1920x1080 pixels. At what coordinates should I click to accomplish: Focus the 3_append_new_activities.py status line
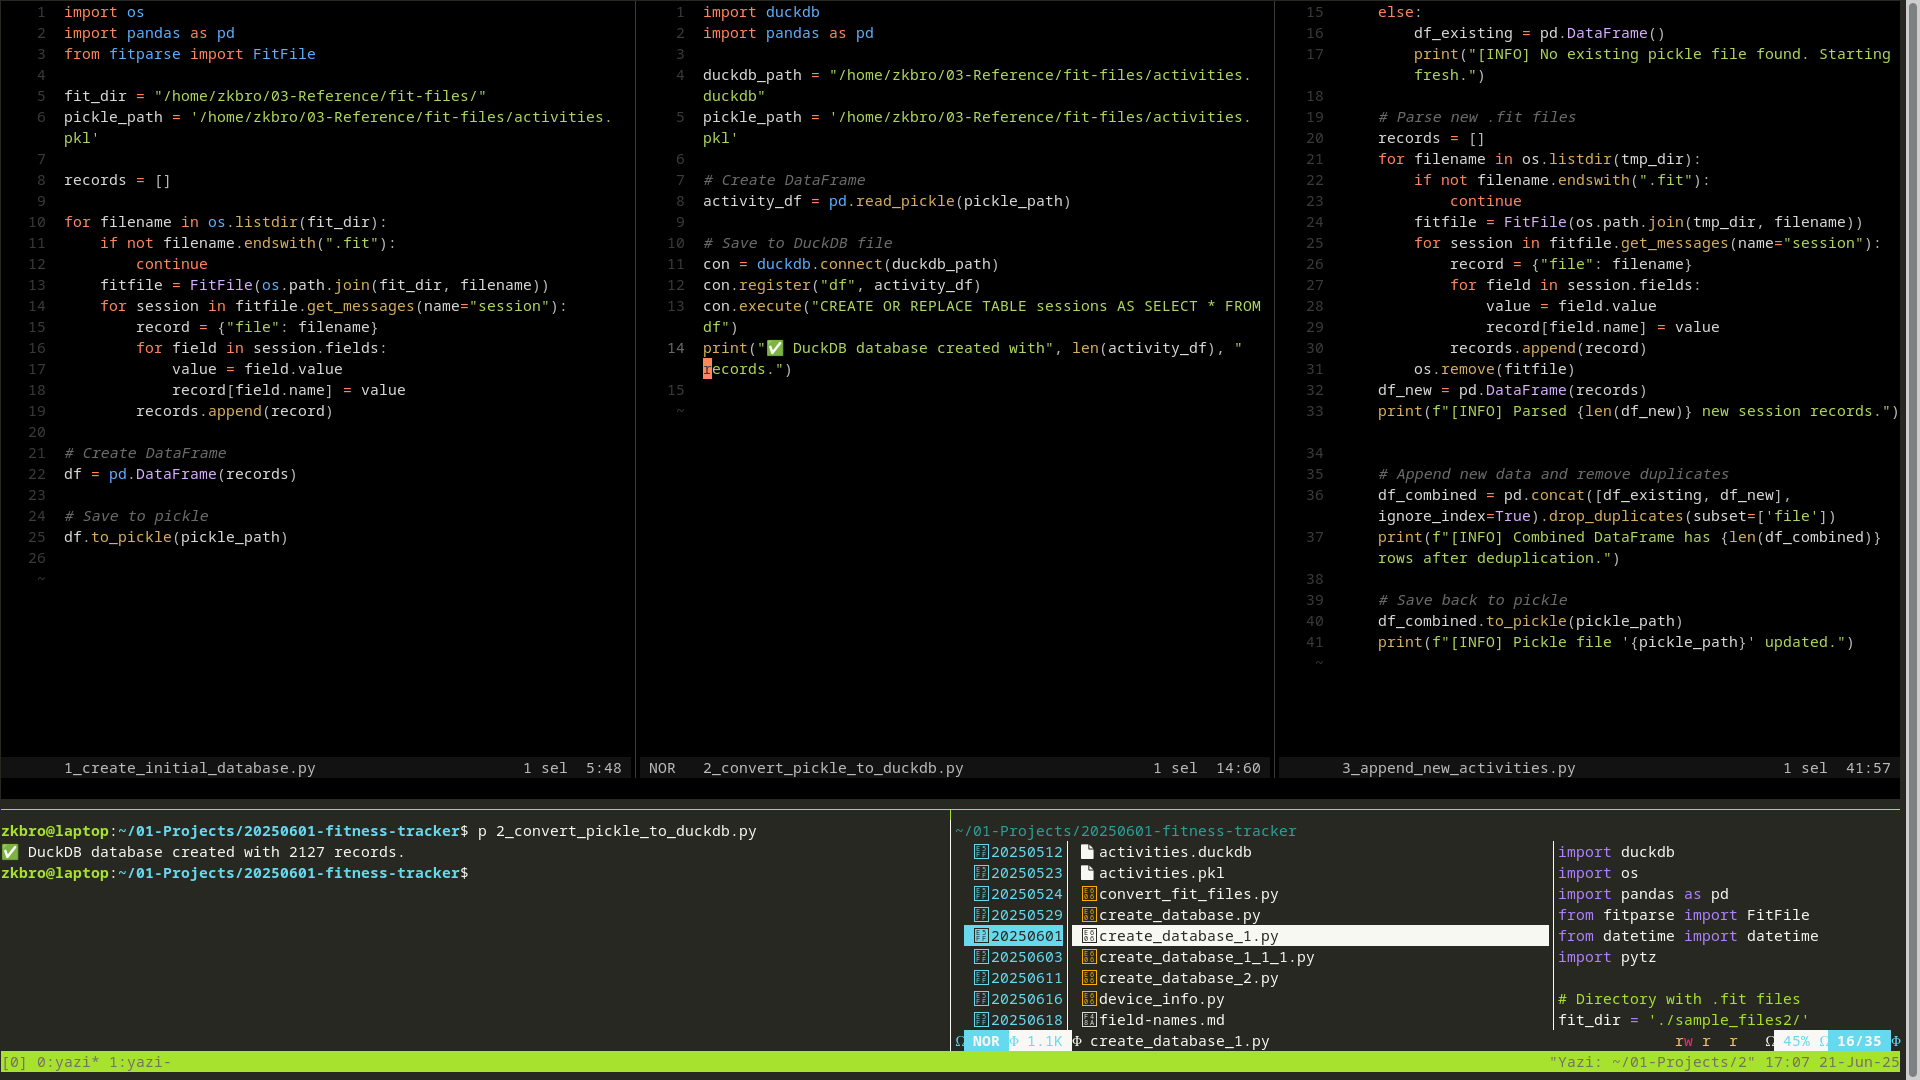pos(1458,768)
